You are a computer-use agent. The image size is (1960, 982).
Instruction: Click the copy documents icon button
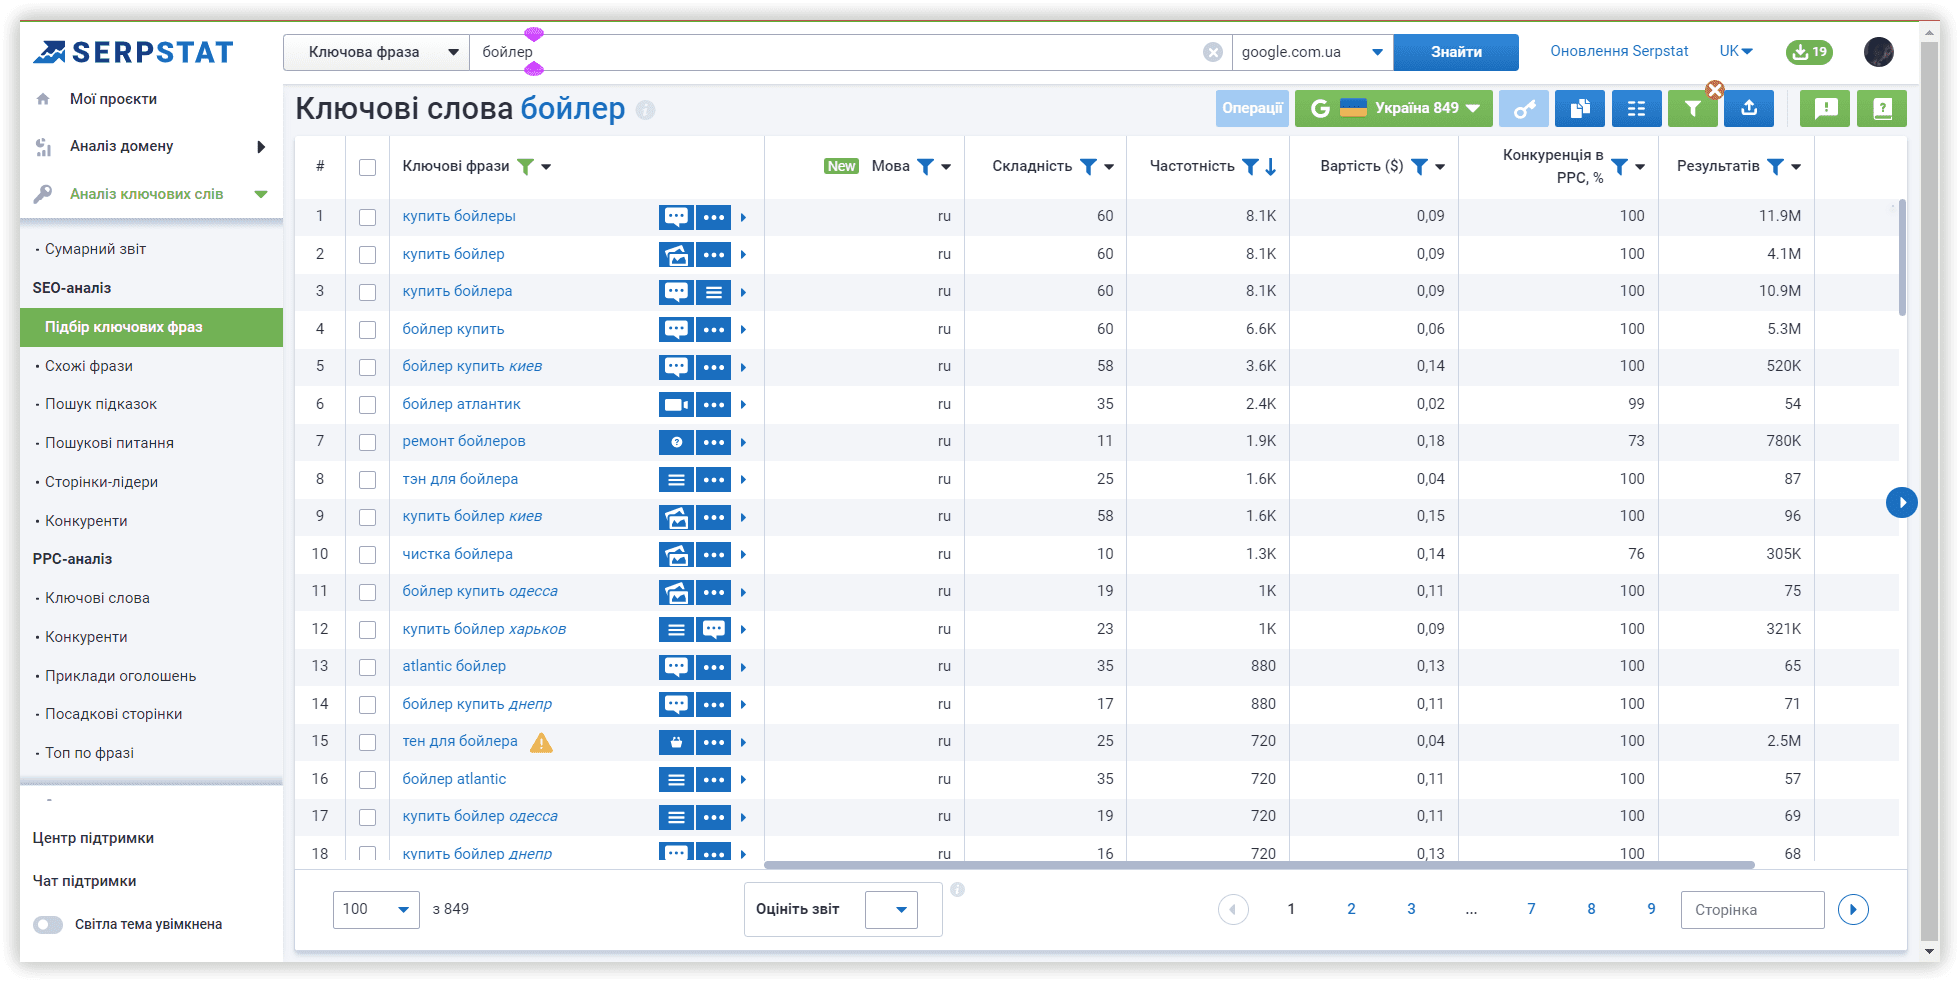pyautogui.click(x=1580, y=108)
